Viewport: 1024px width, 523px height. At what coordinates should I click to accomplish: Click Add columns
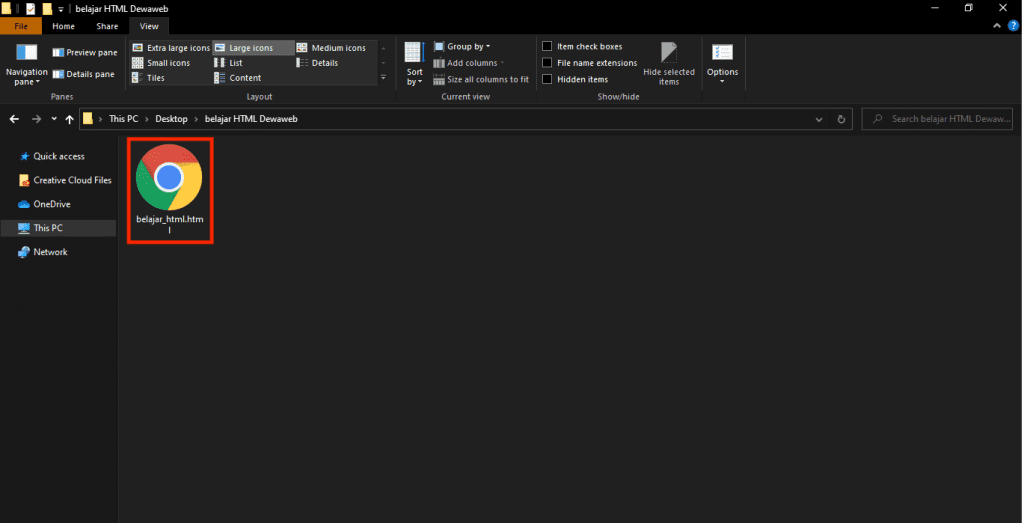click(469, 63)
